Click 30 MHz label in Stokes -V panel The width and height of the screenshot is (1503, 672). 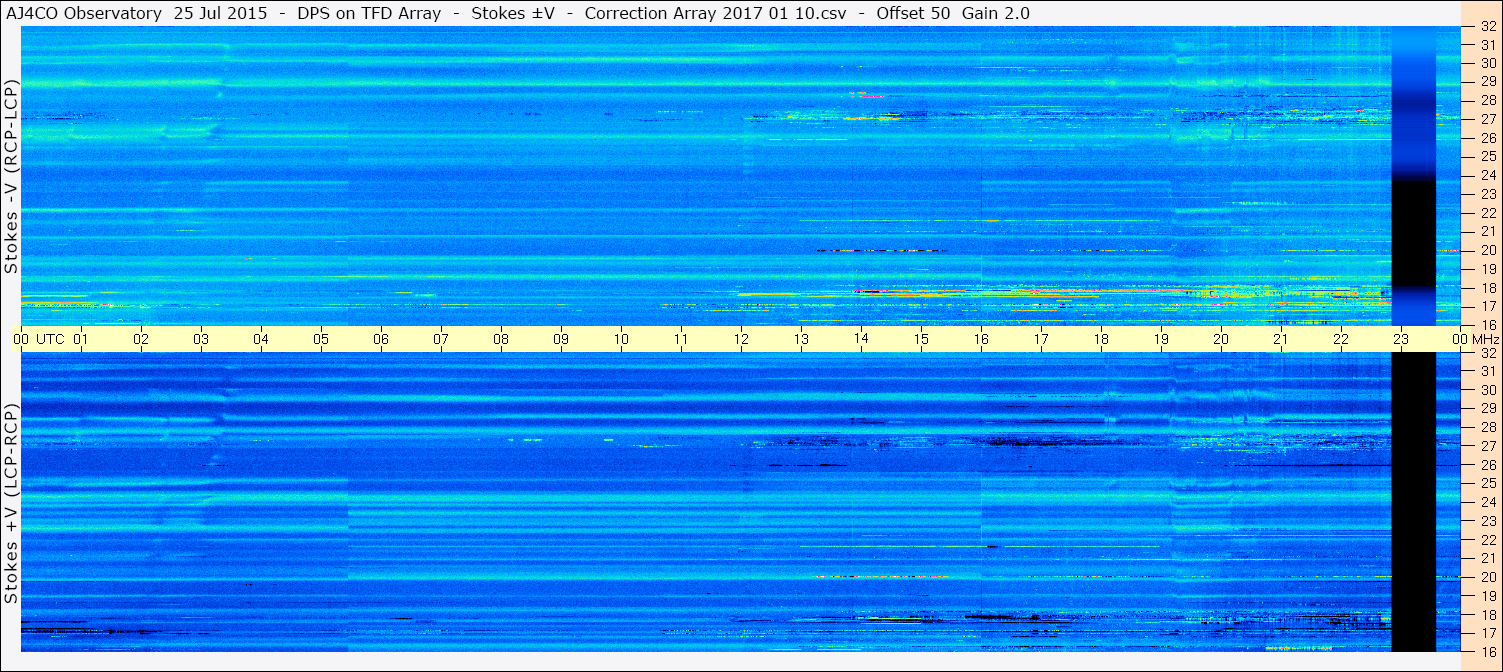[x=1487, y=63]
